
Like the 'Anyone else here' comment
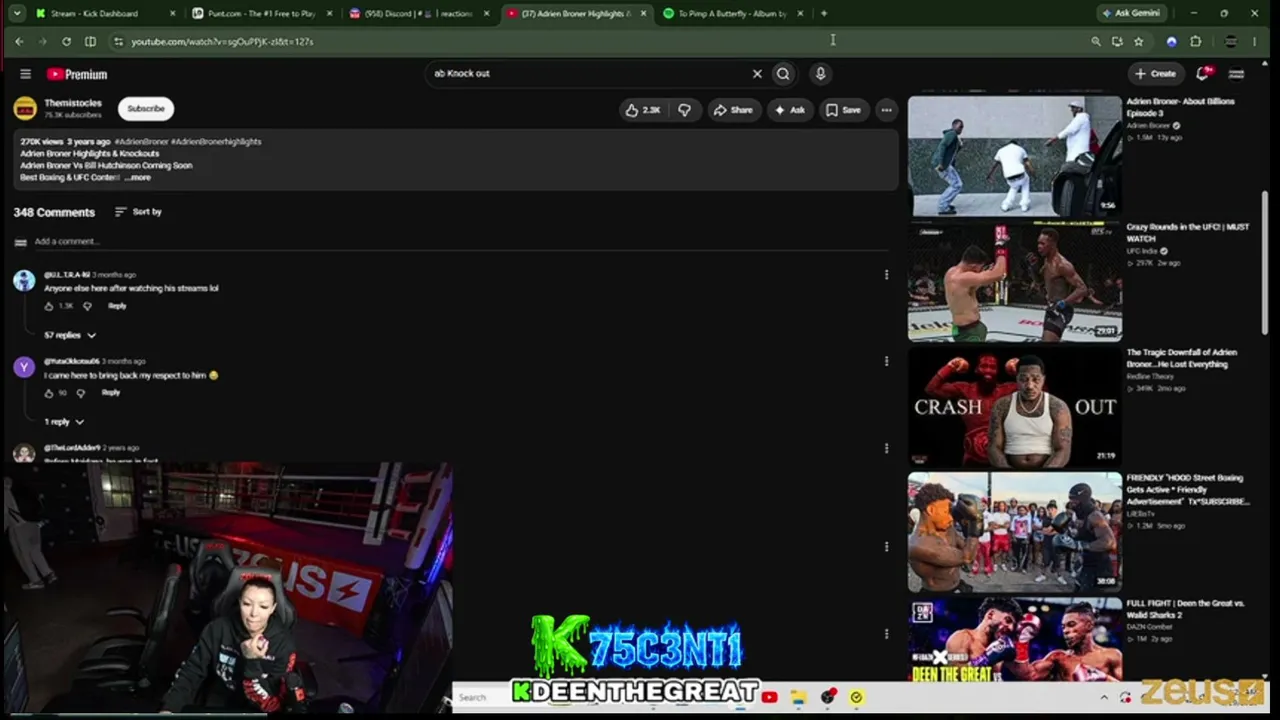pos(48,306)
